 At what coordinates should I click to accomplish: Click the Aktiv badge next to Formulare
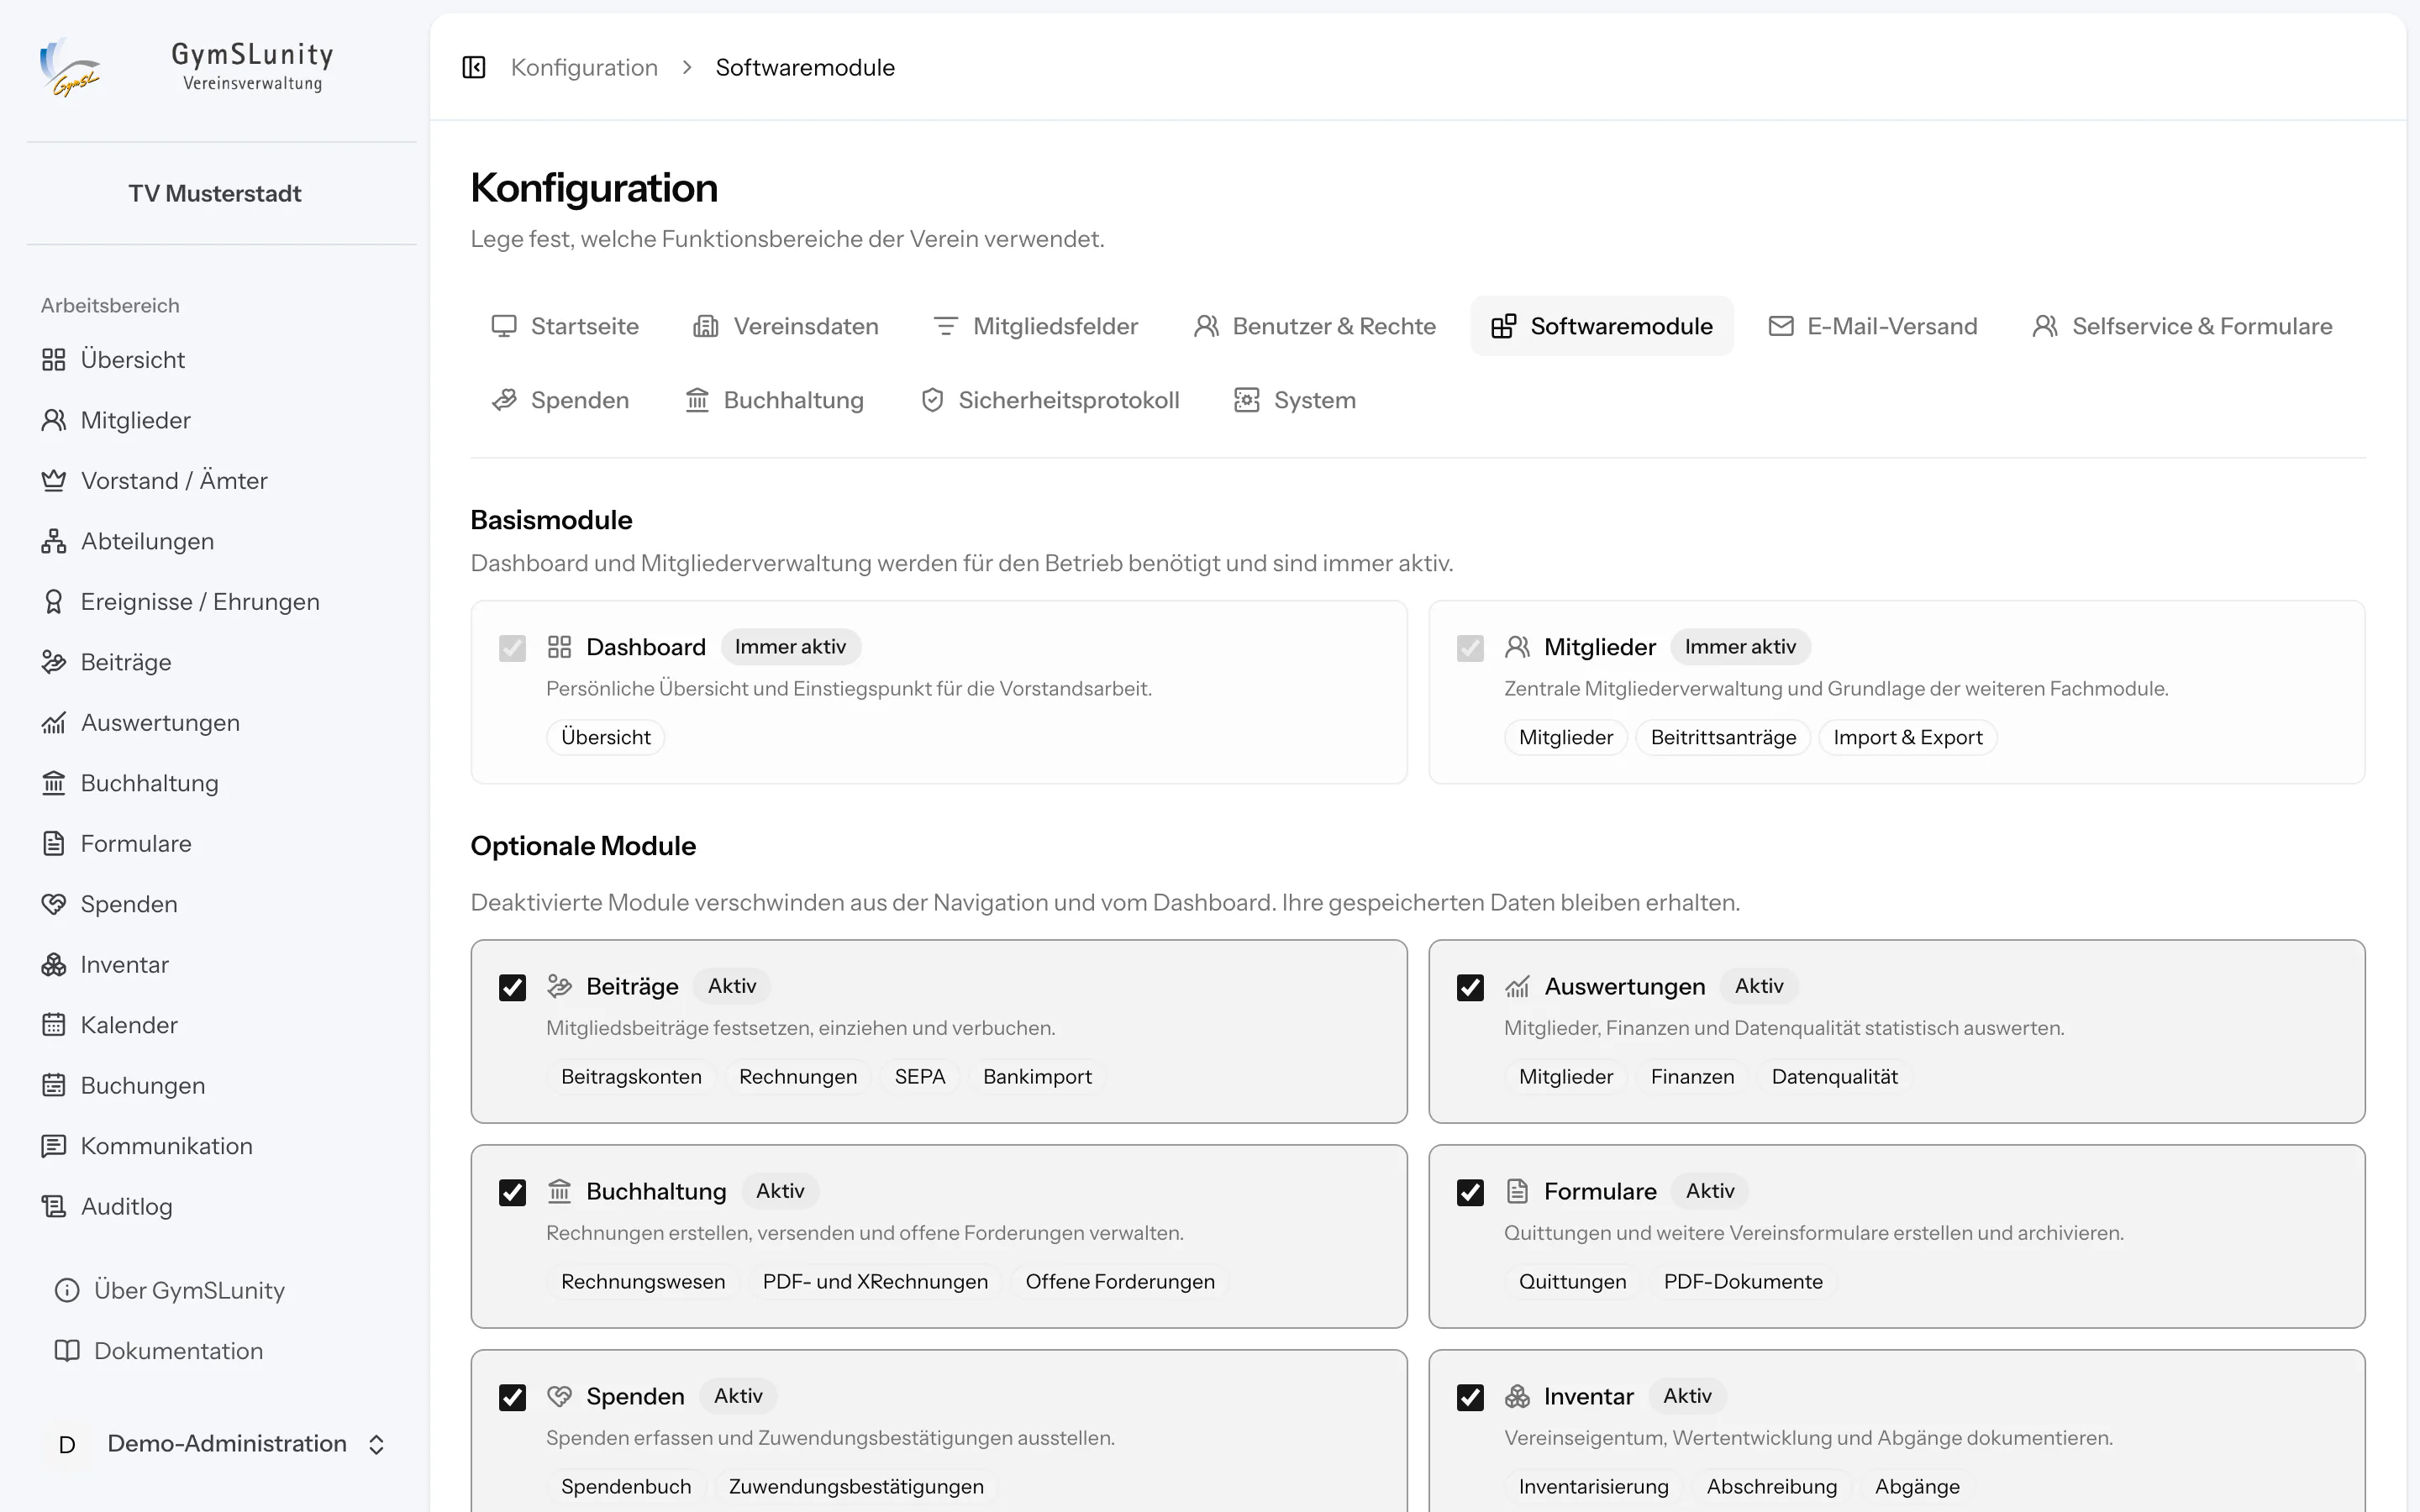point(1710,1191)
